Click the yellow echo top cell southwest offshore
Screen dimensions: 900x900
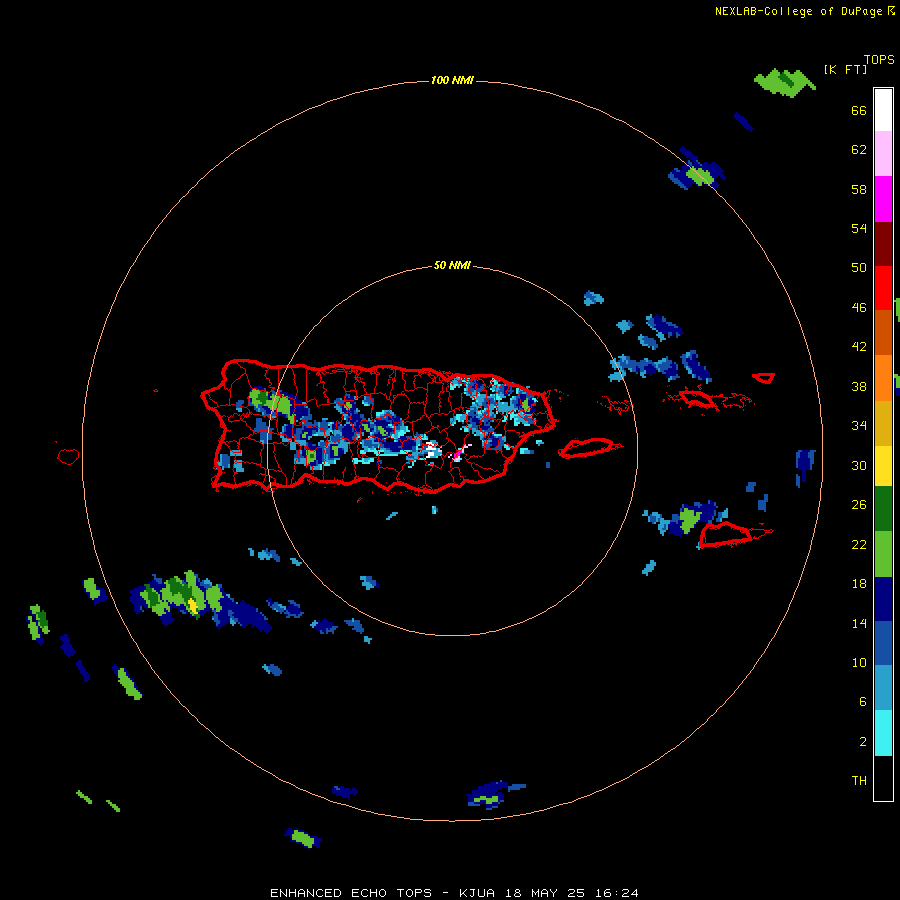coord(193,606)
